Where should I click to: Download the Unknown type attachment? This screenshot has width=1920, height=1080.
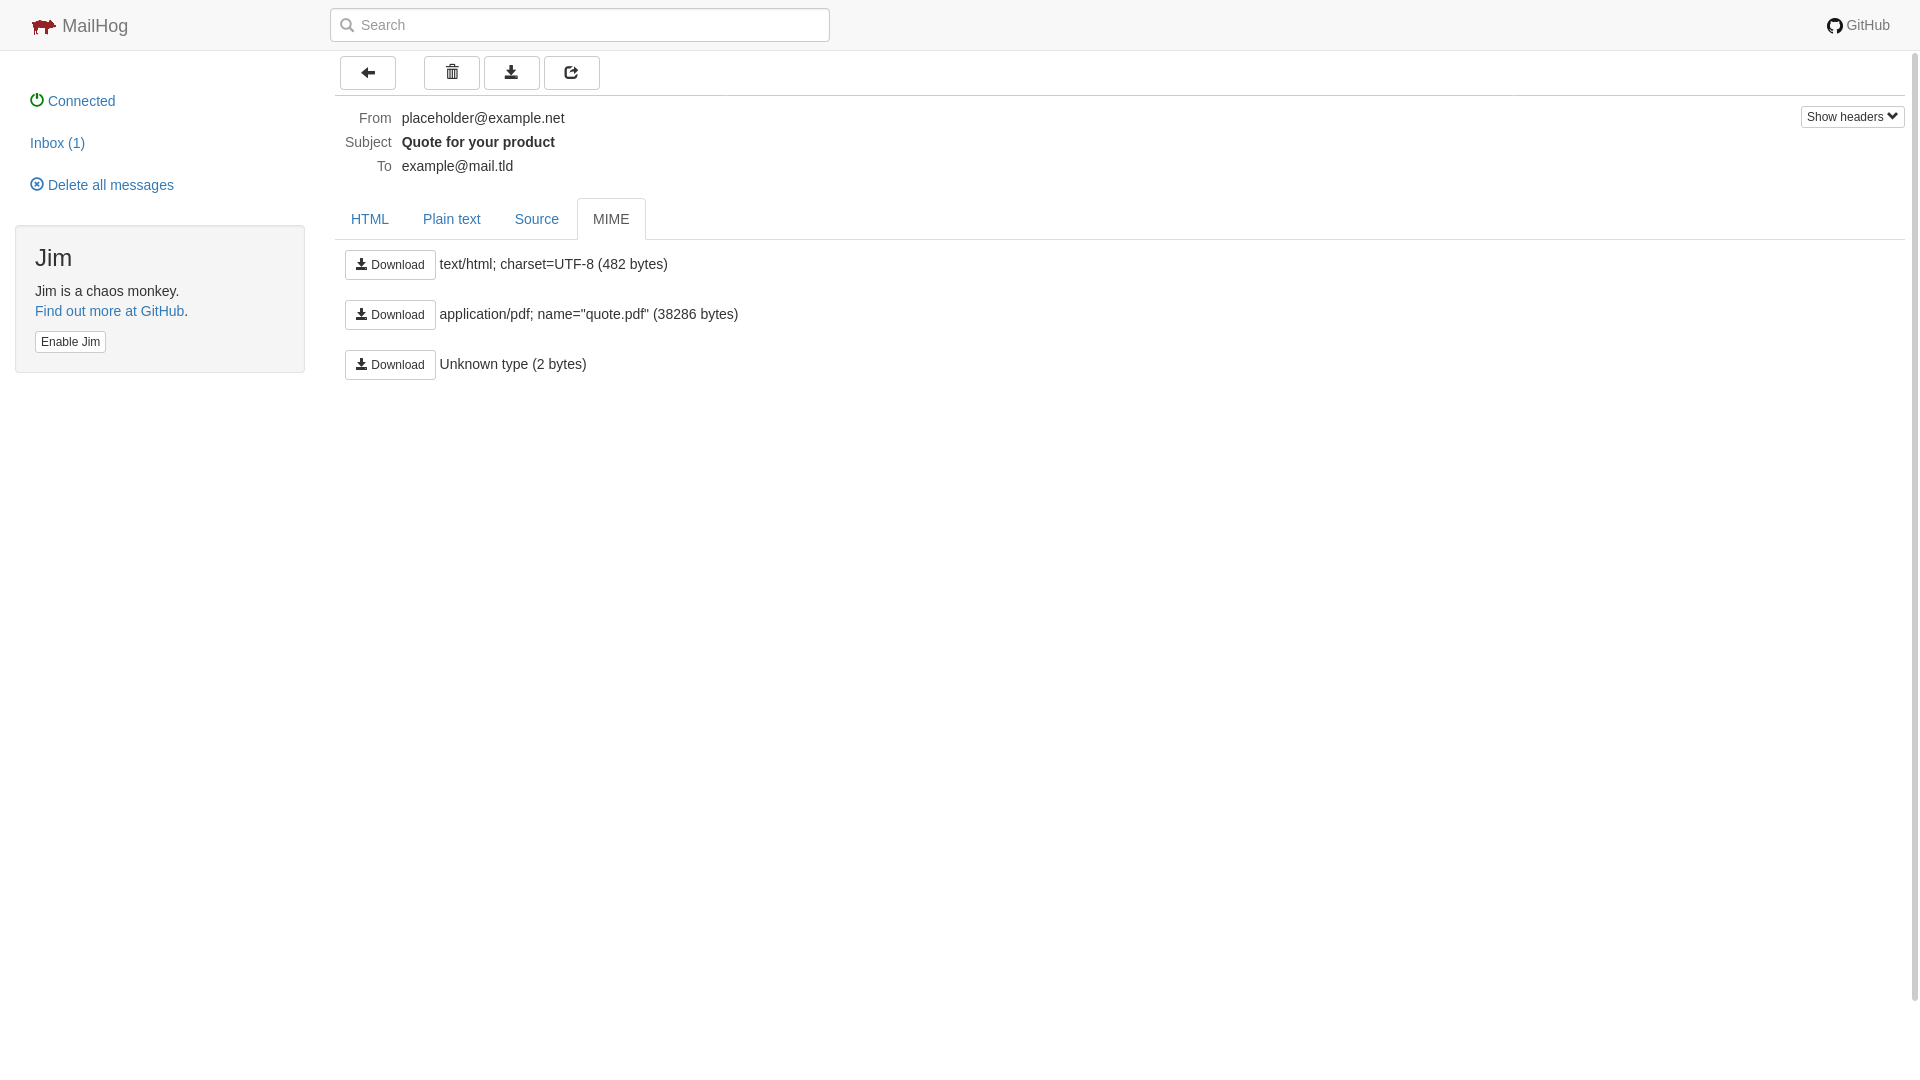[x=390, y=364]
